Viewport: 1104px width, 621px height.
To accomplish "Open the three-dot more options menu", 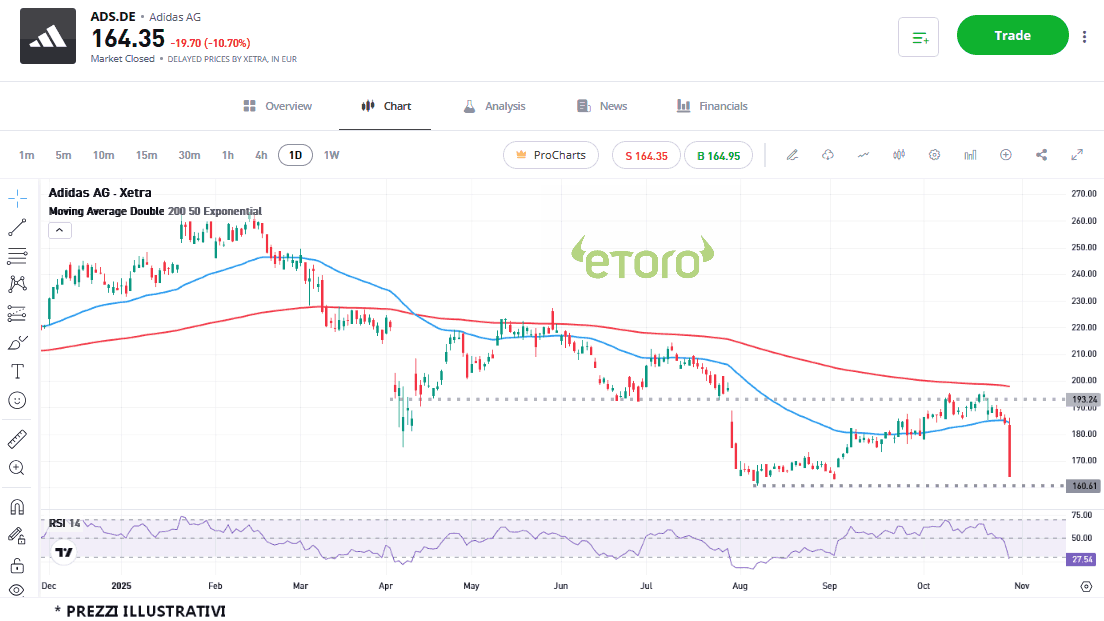I will (1085, 36).
